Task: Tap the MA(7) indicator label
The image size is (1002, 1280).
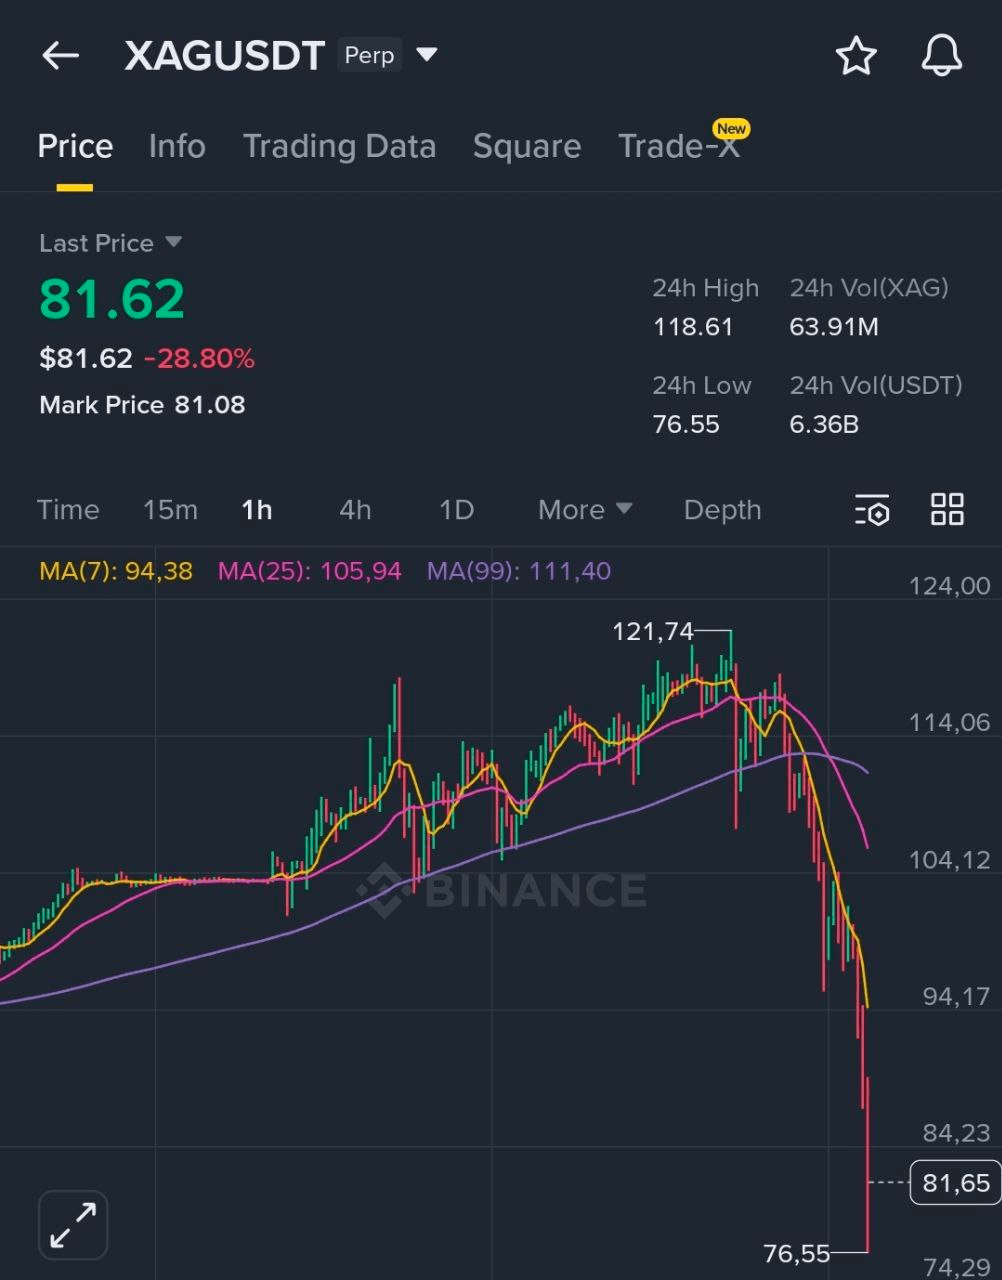Action: 115,572
